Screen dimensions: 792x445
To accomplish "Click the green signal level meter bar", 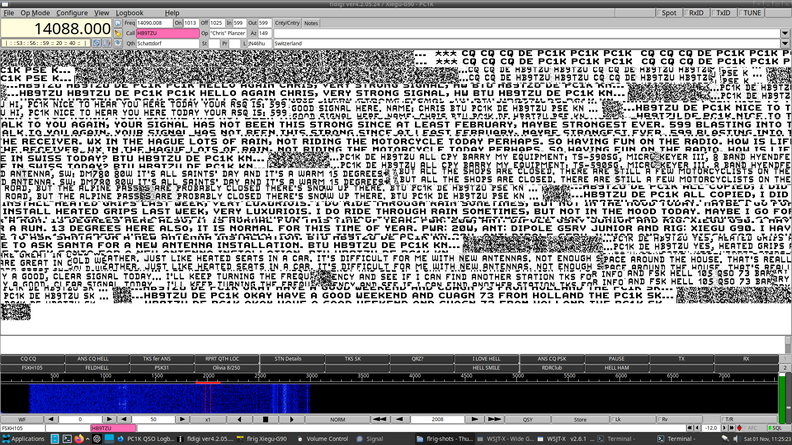I will coord(783,400).
